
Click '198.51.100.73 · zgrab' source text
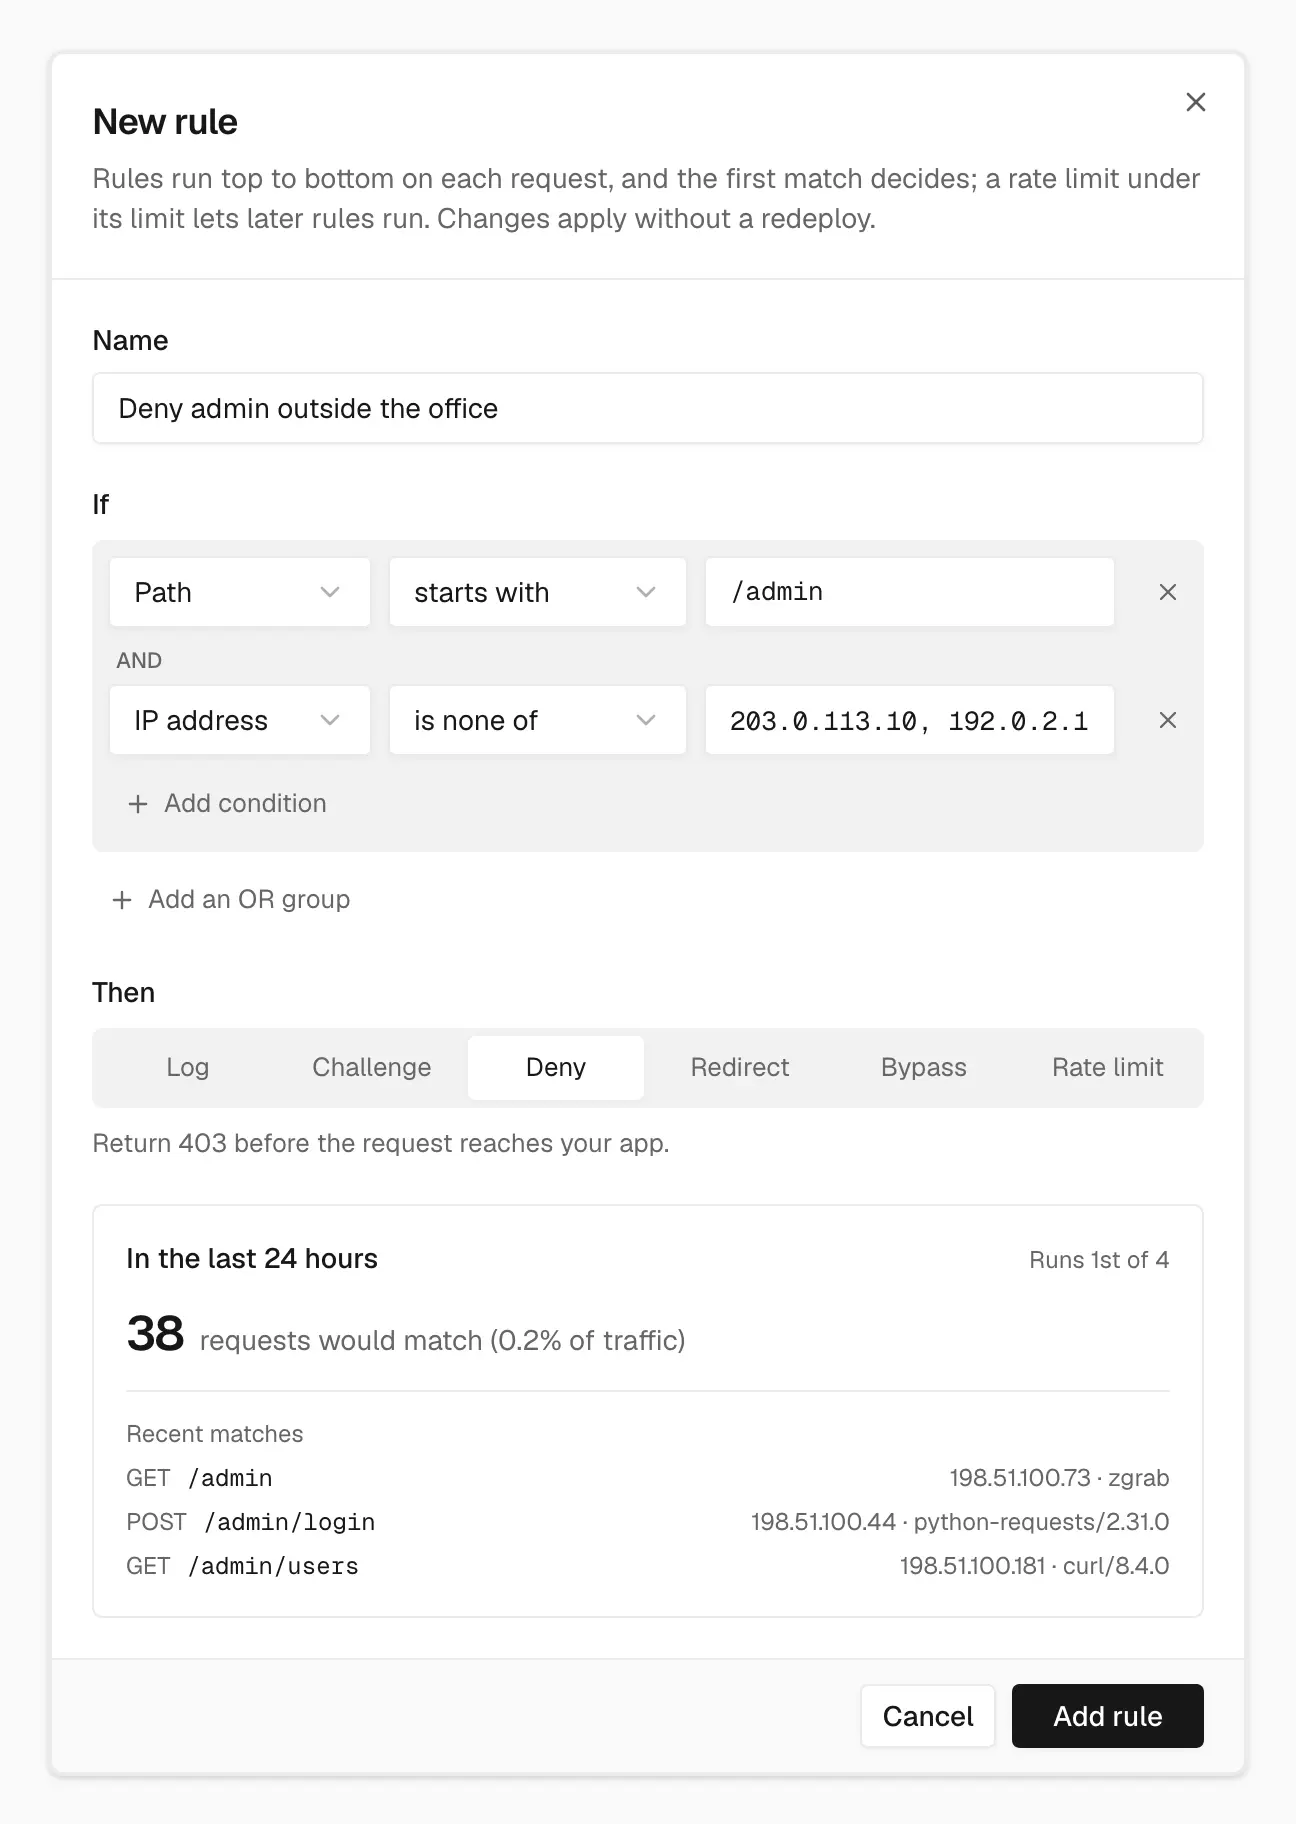1060,1478
